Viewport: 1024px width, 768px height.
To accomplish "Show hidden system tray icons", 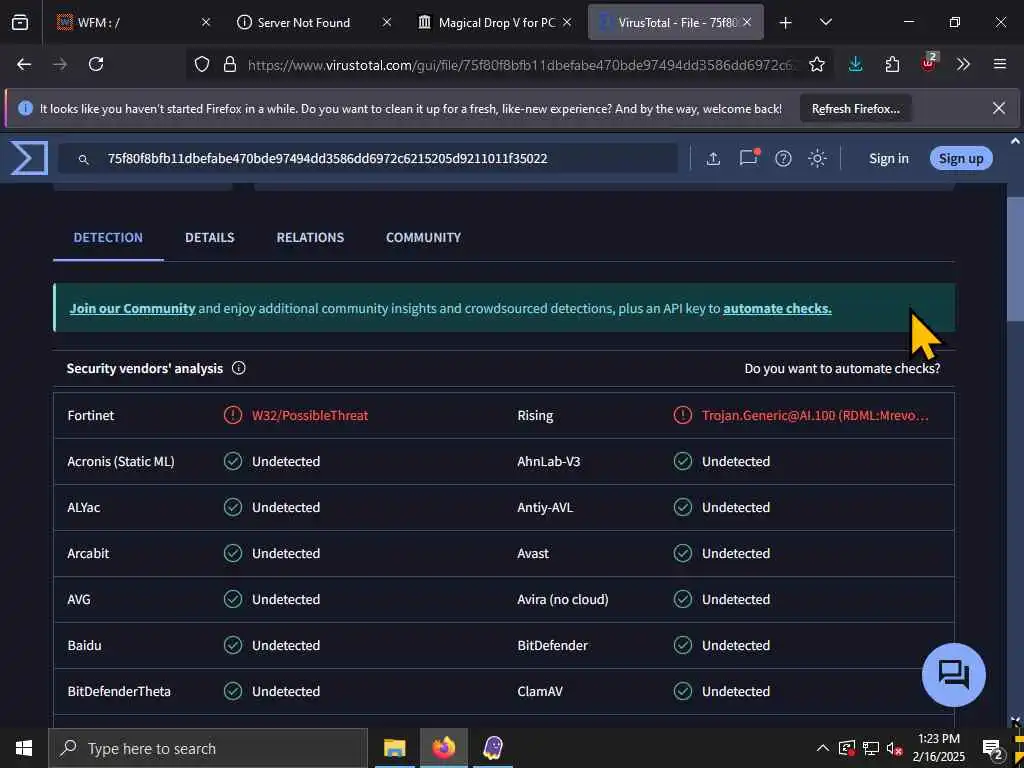I will (x=823, y=748).
